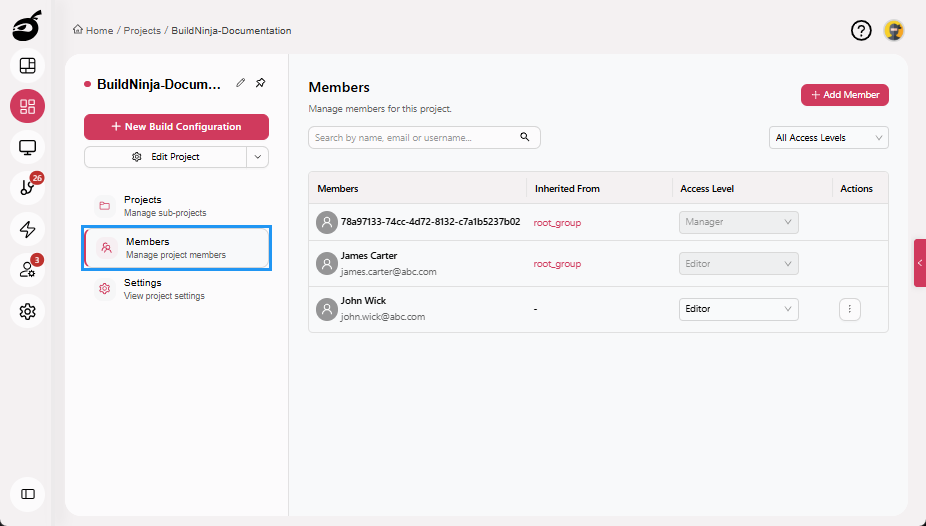Screen dimensions: 926x526
Task: Click john.wick@abc.com email text
Action: tap(383, 316)
